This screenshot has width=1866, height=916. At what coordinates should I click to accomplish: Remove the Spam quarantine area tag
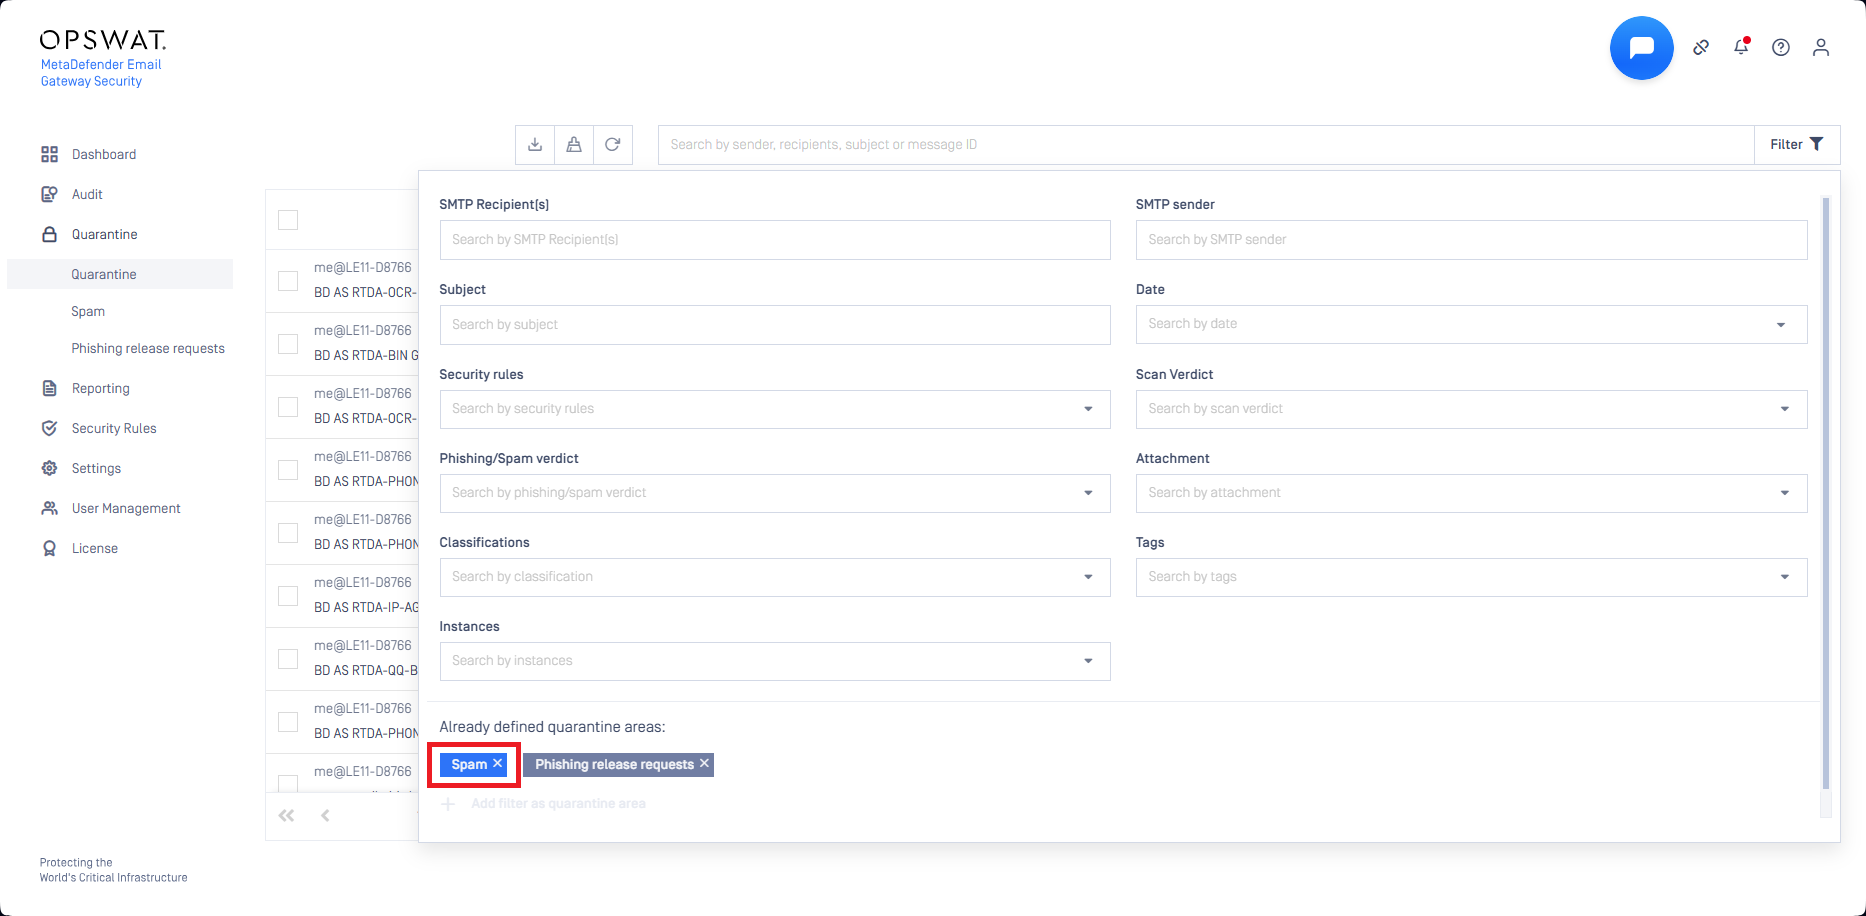[x=498, y=764]
